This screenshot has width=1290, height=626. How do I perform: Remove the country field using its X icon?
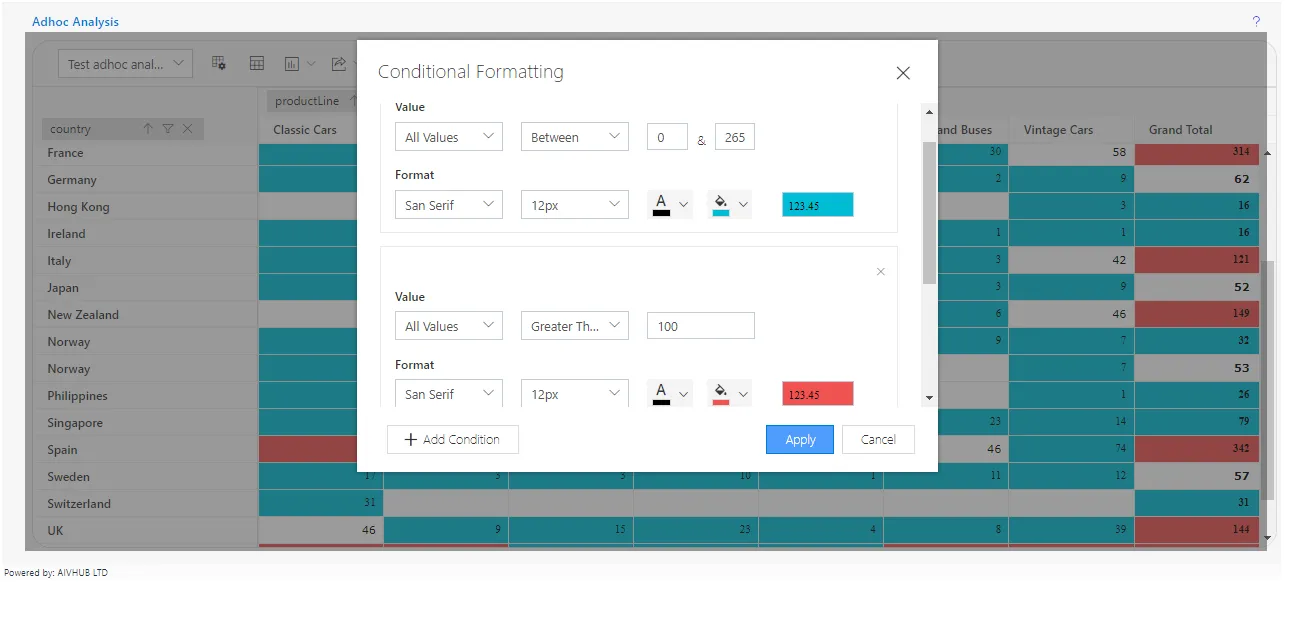pyautogui.click(x=187, y=128)
